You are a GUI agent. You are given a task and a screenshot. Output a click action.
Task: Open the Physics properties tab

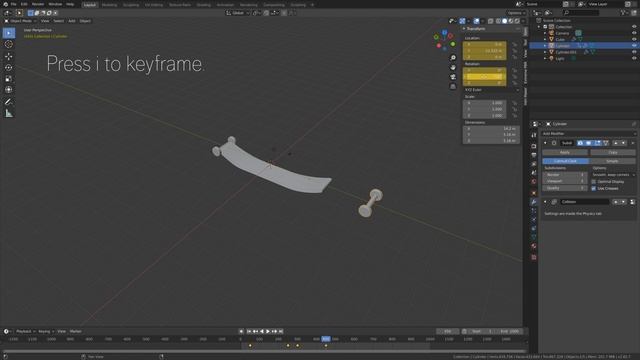coord(534,220)
